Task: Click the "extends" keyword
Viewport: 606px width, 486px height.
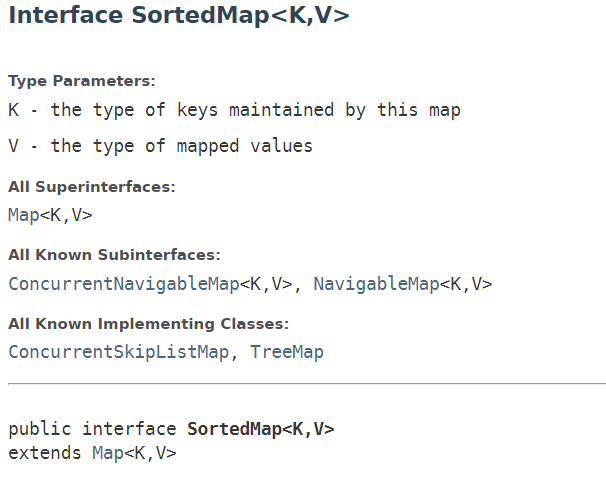Action: point(45,453)
